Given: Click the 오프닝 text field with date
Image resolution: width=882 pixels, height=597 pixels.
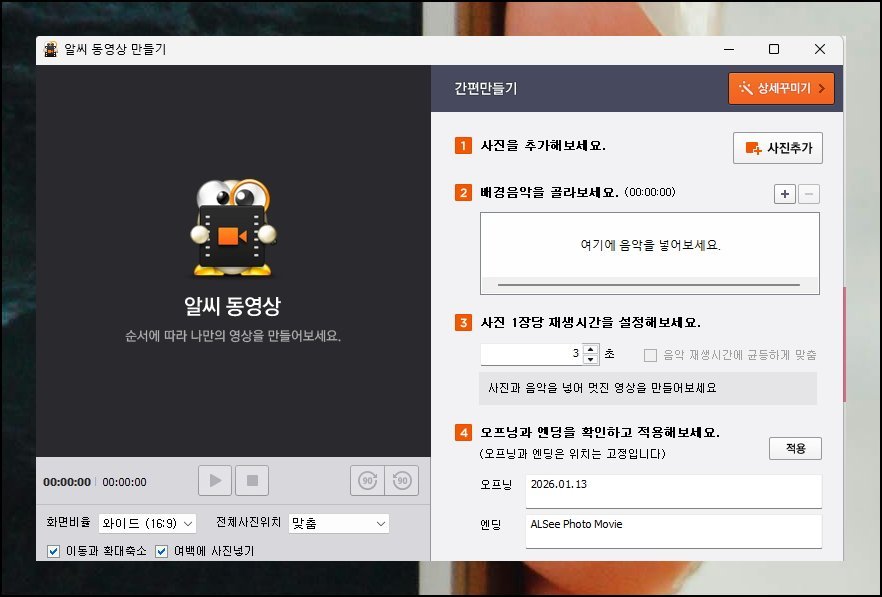Looking at the screenshot, I should click(x=673, y=491).
